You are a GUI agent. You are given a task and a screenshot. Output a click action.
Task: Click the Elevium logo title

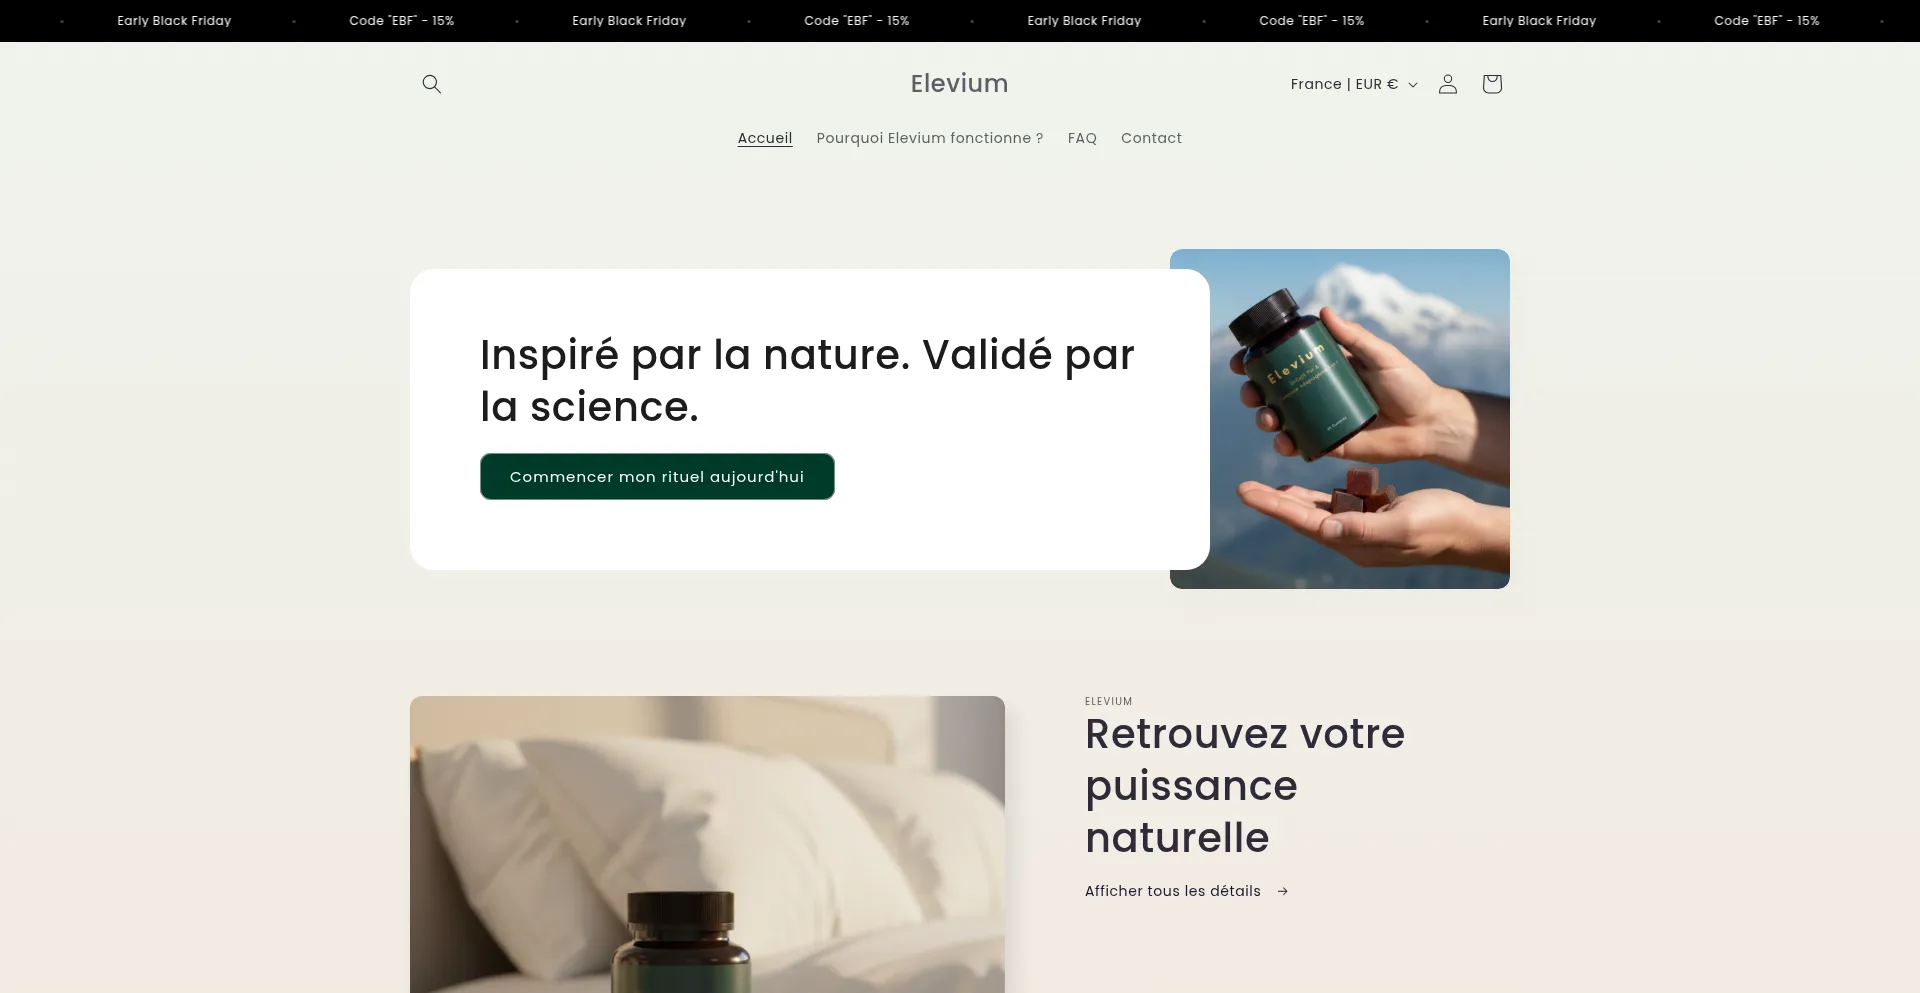point(959,83)
